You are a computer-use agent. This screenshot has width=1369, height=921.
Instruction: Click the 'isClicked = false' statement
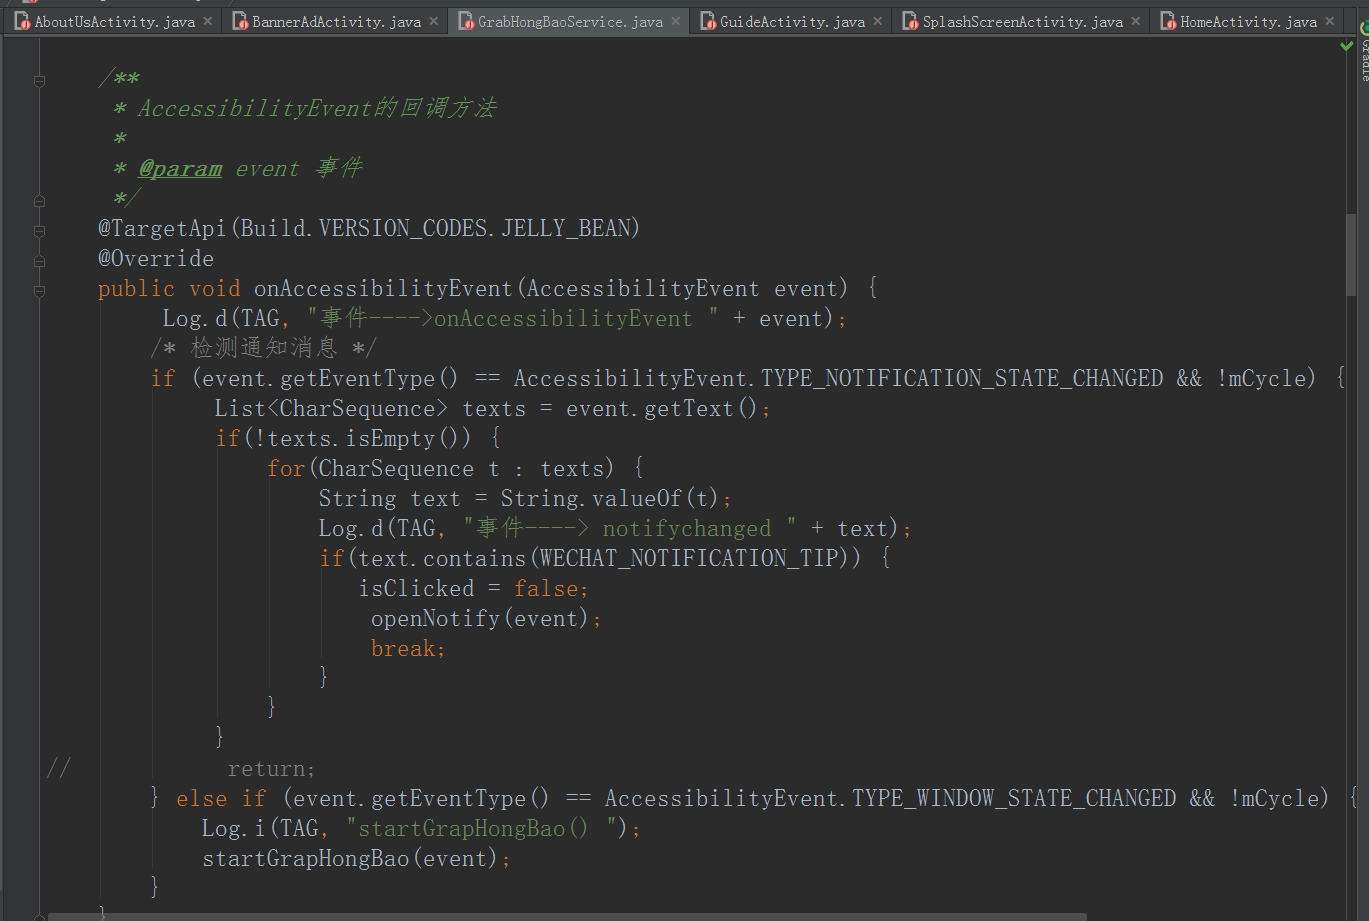click(474, 589)
